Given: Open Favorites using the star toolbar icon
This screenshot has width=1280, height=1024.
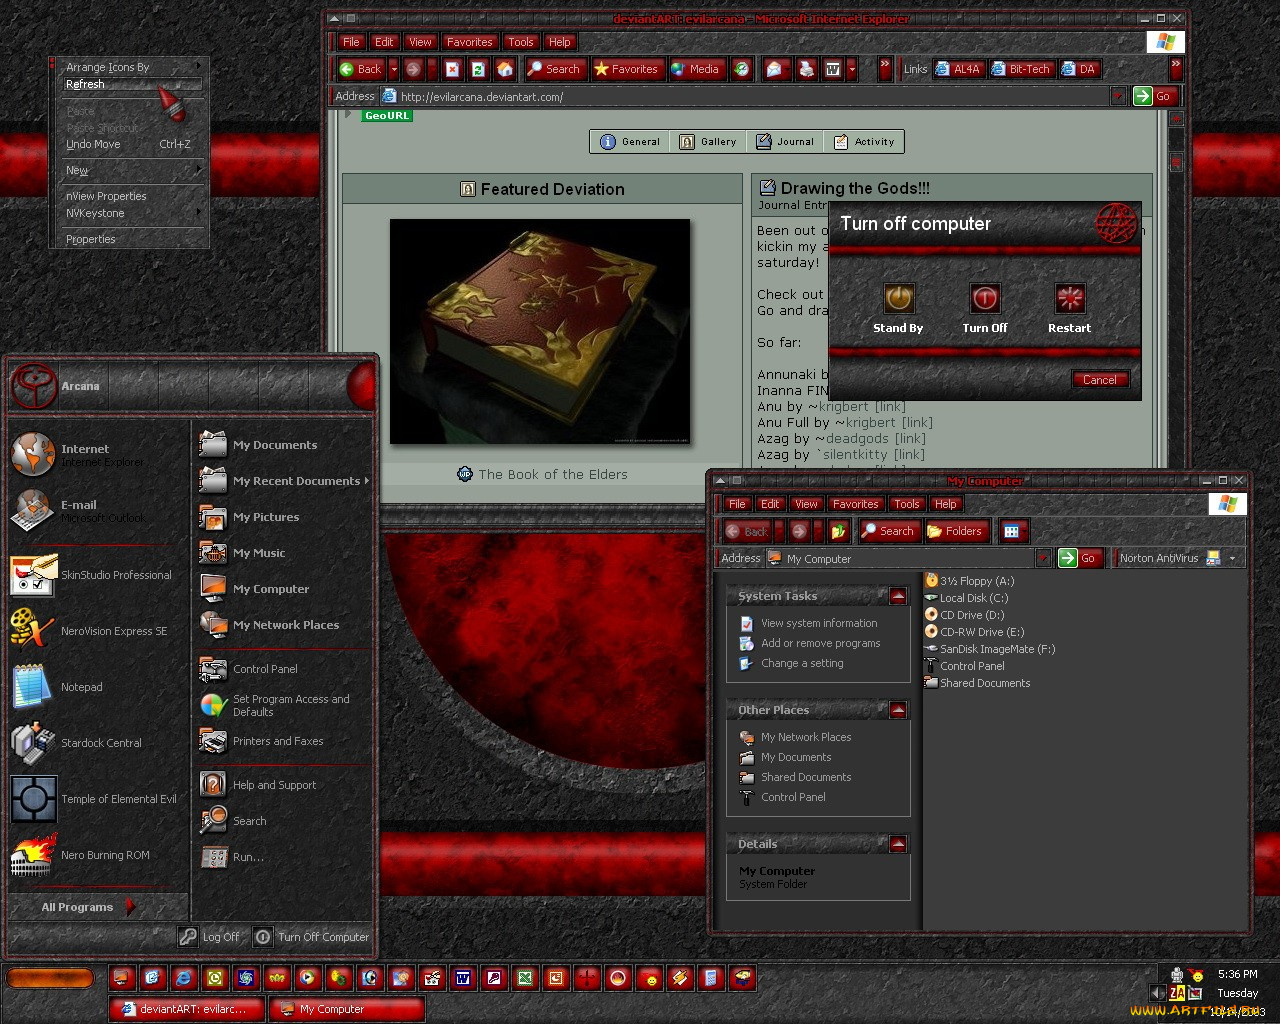Looking at the screenshot, I should (x=627, y=68).
